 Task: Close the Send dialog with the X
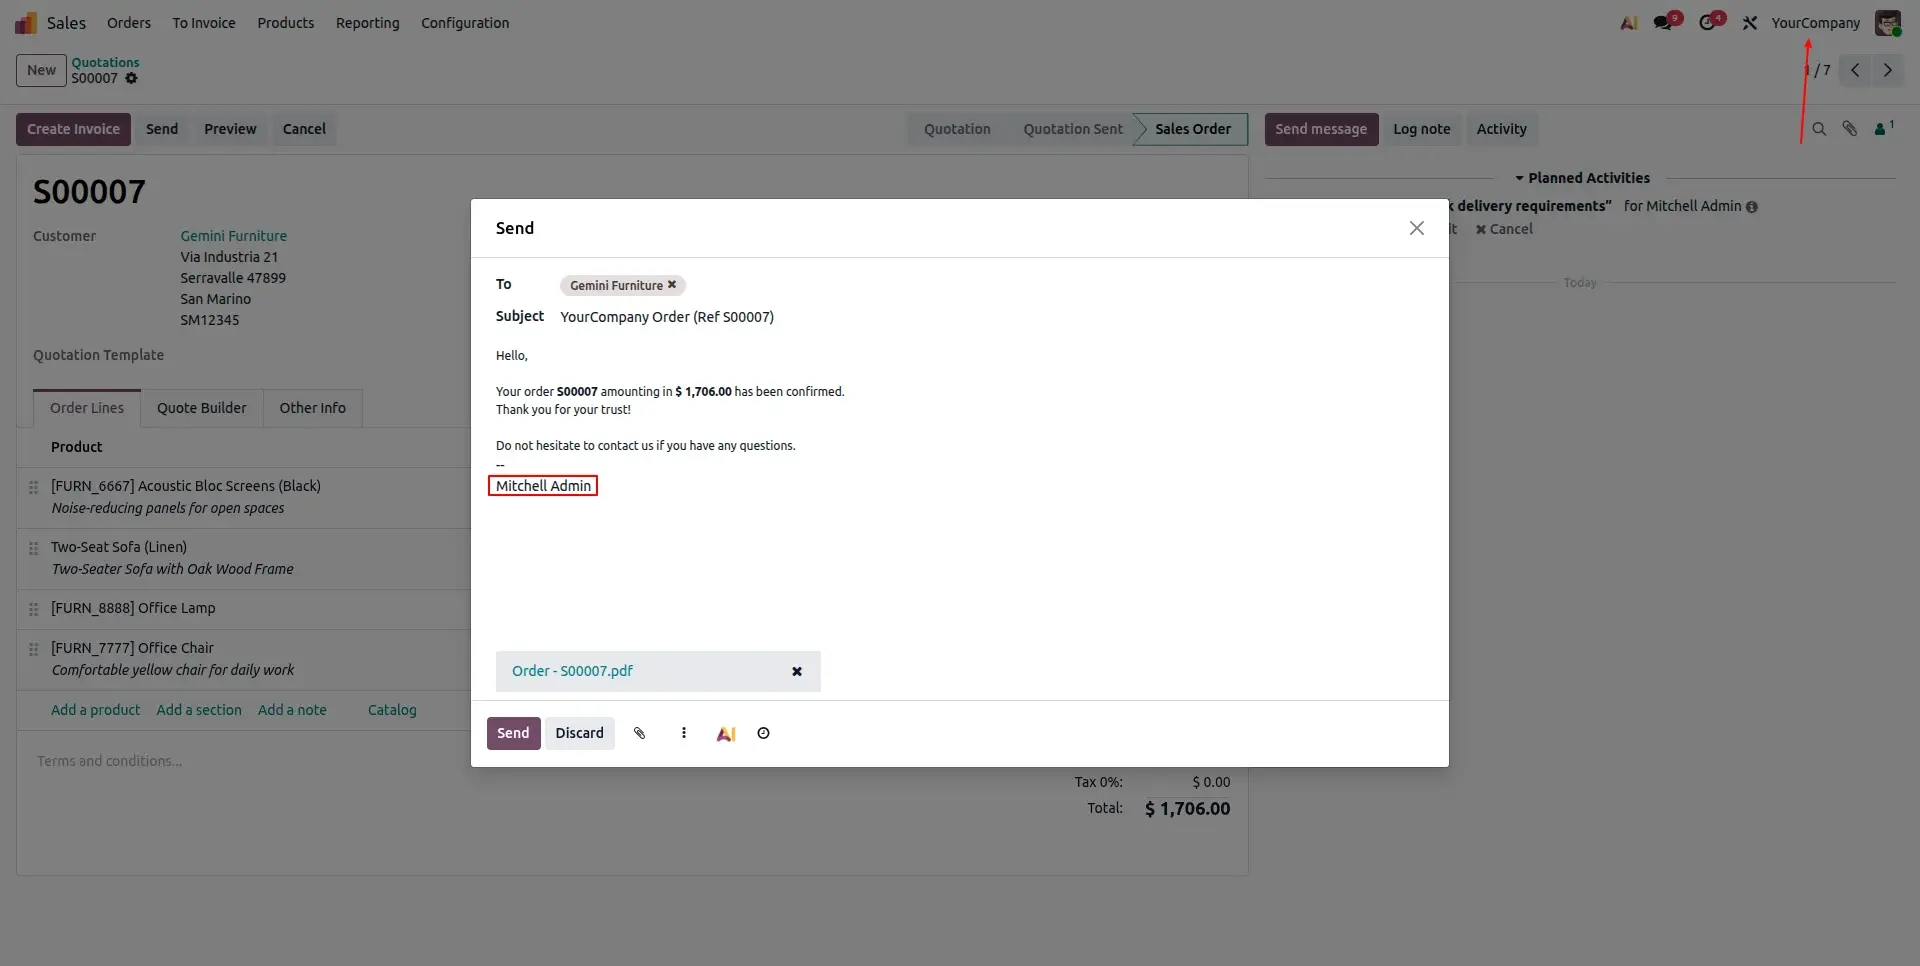pyautogui.click(x=1416, y=228)
